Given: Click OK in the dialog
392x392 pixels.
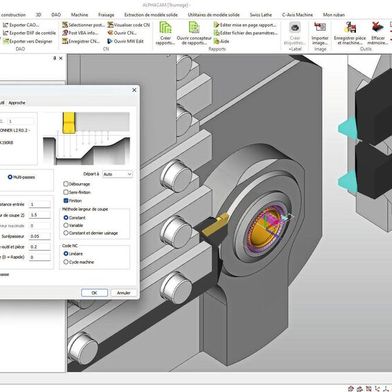Looking at the screenshot, I should tap(94, 293).
